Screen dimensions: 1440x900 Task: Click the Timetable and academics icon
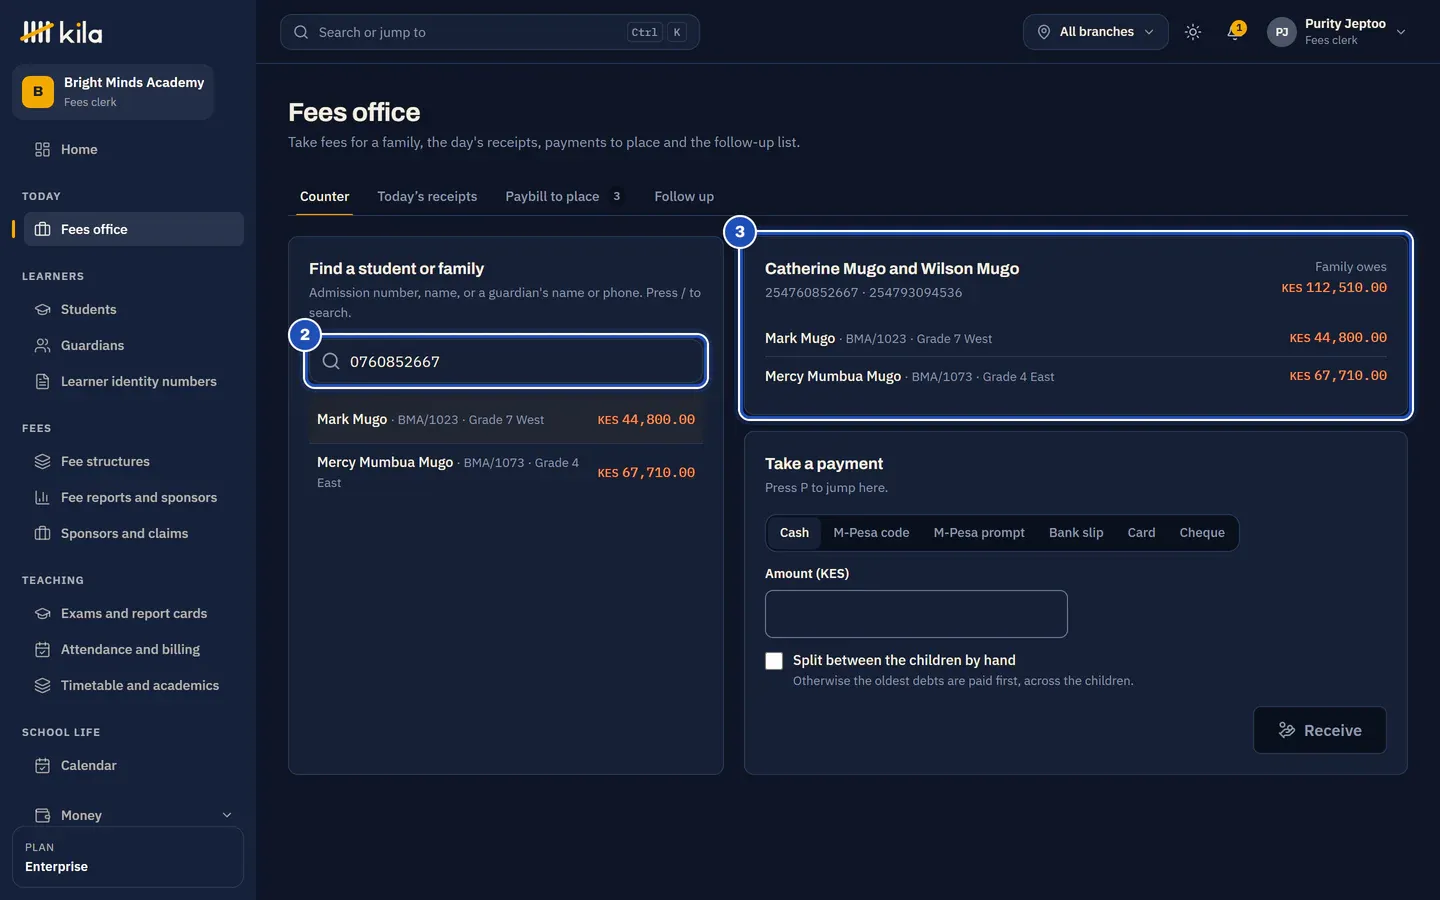click(42, 685)
